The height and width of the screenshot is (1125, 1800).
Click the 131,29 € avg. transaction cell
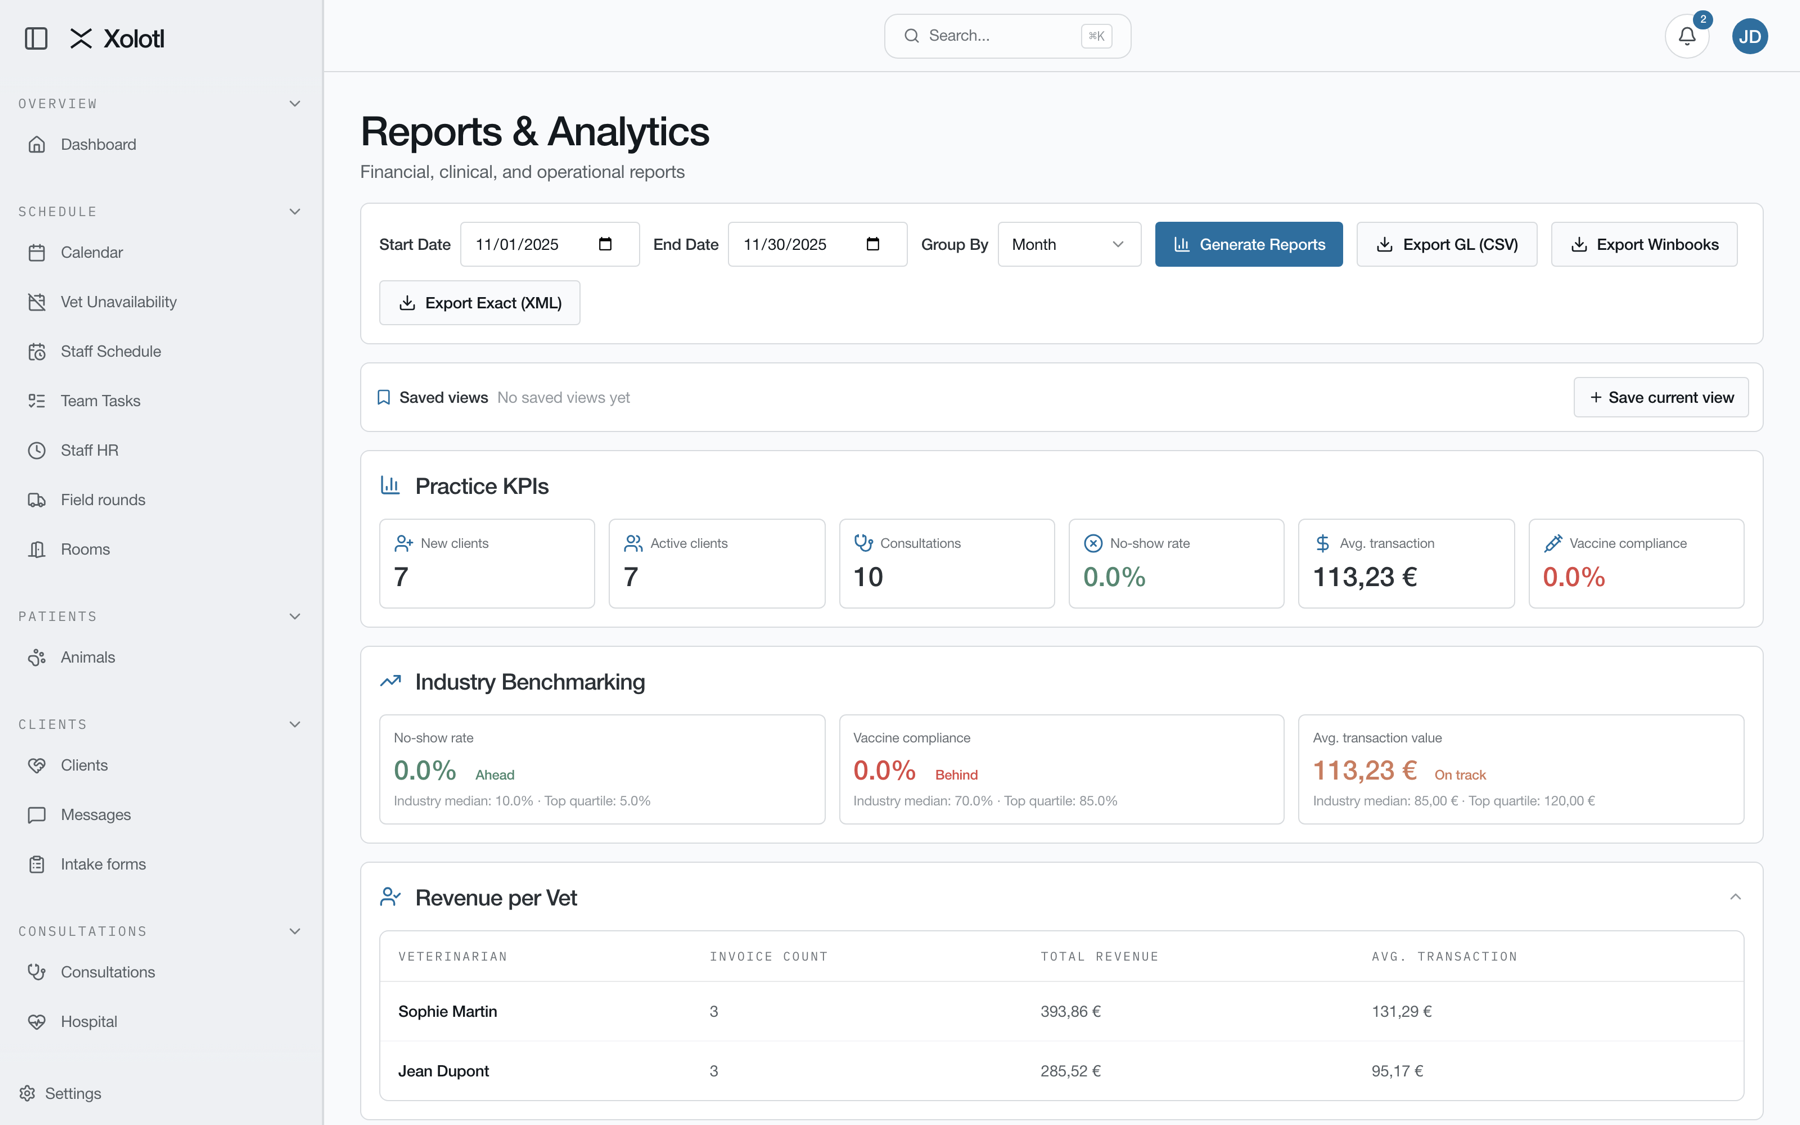pos(1402,1011)
